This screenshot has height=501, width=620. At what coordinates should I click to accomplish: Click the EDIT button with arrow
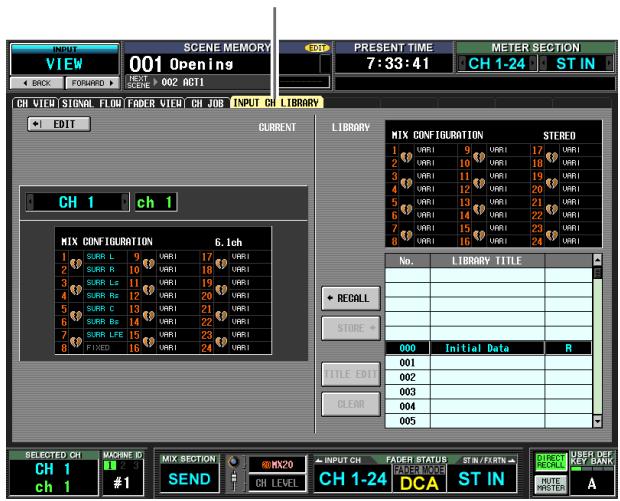(59, 124)
